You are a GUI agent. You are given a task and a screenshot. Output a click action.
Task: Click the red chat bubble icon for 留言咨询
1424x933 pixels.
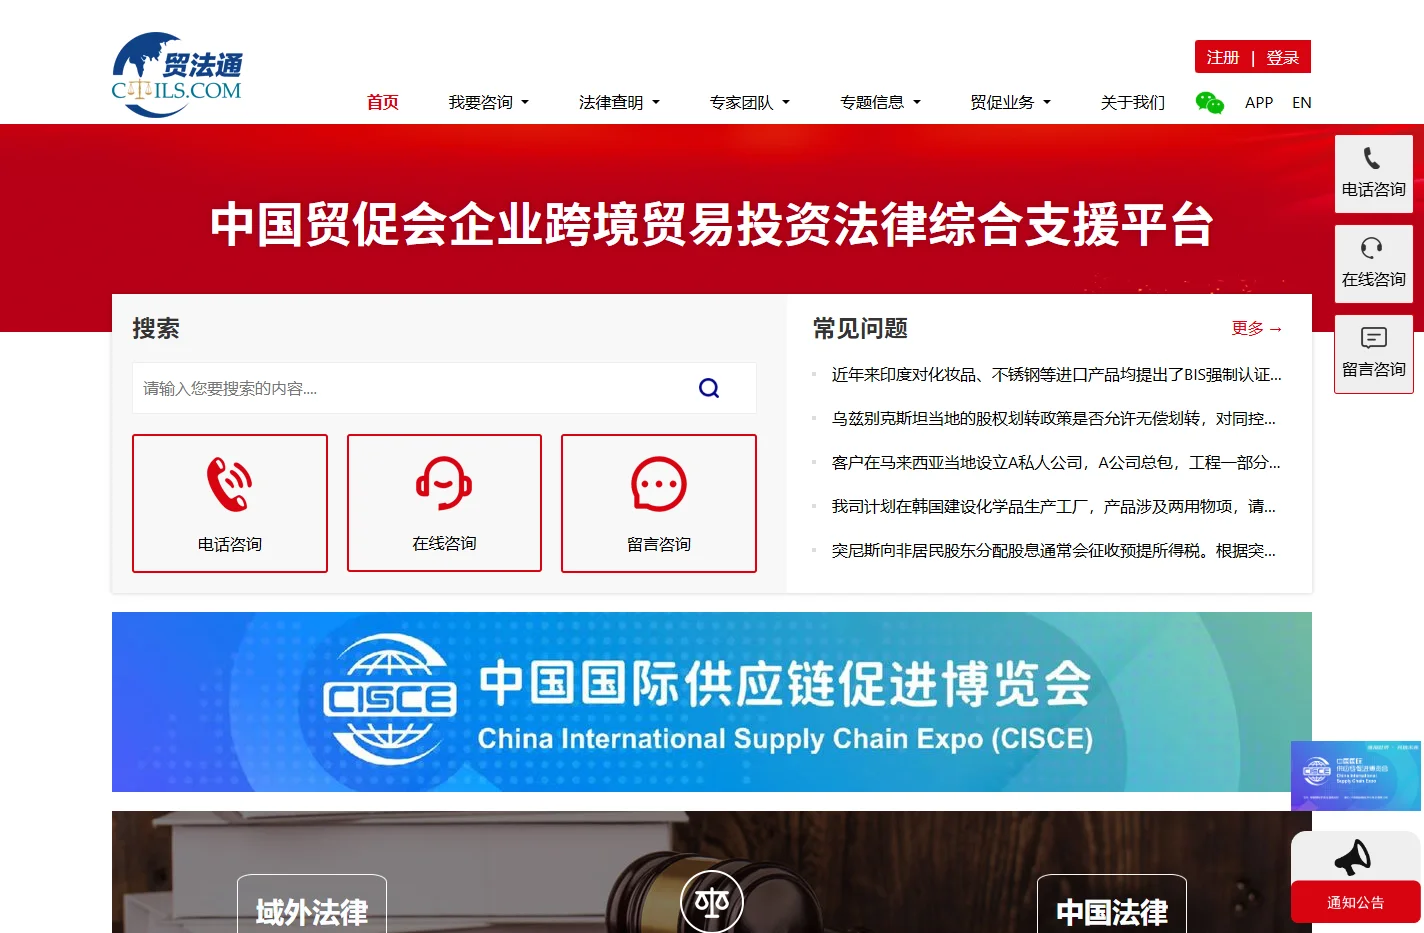pos(659,484)
